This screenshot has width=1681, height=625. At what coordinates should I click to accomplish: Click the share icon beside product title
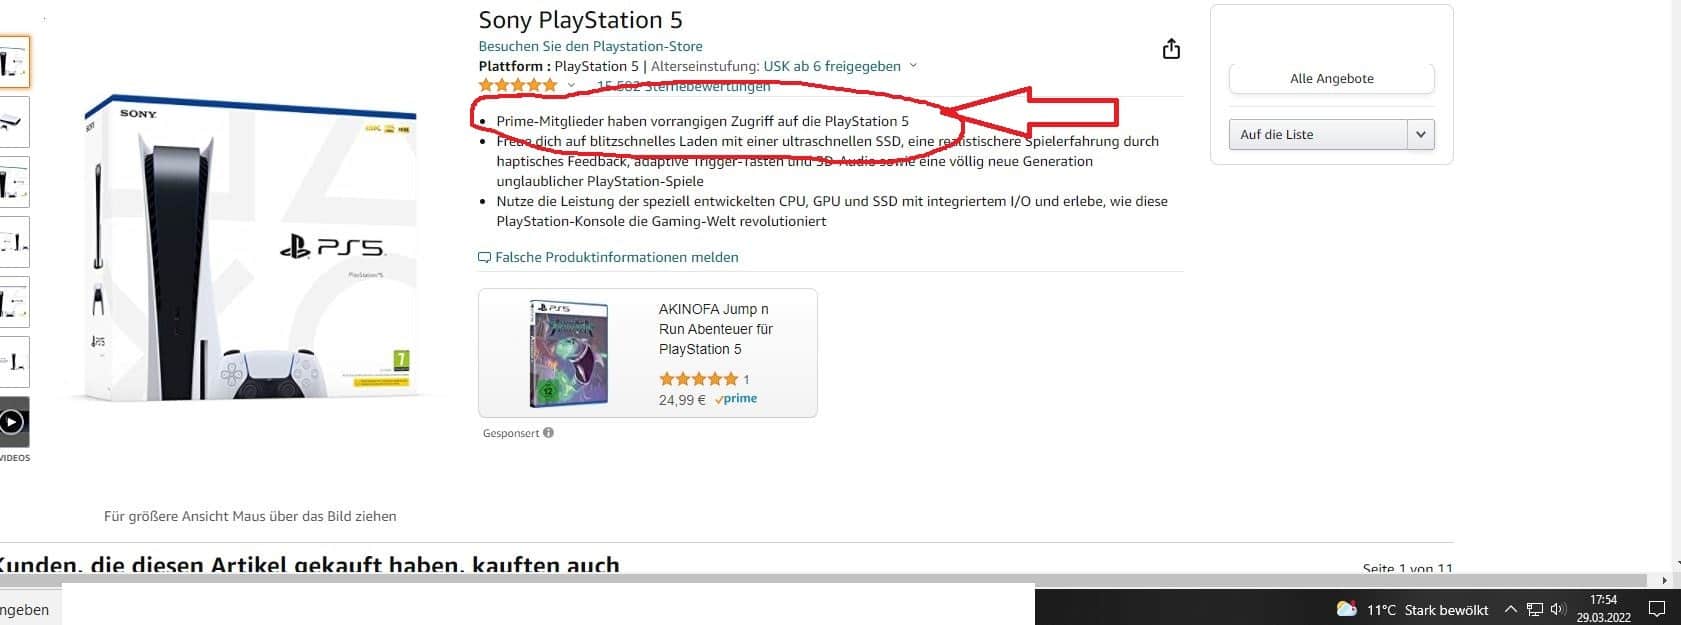click(x=1171, y=49)
